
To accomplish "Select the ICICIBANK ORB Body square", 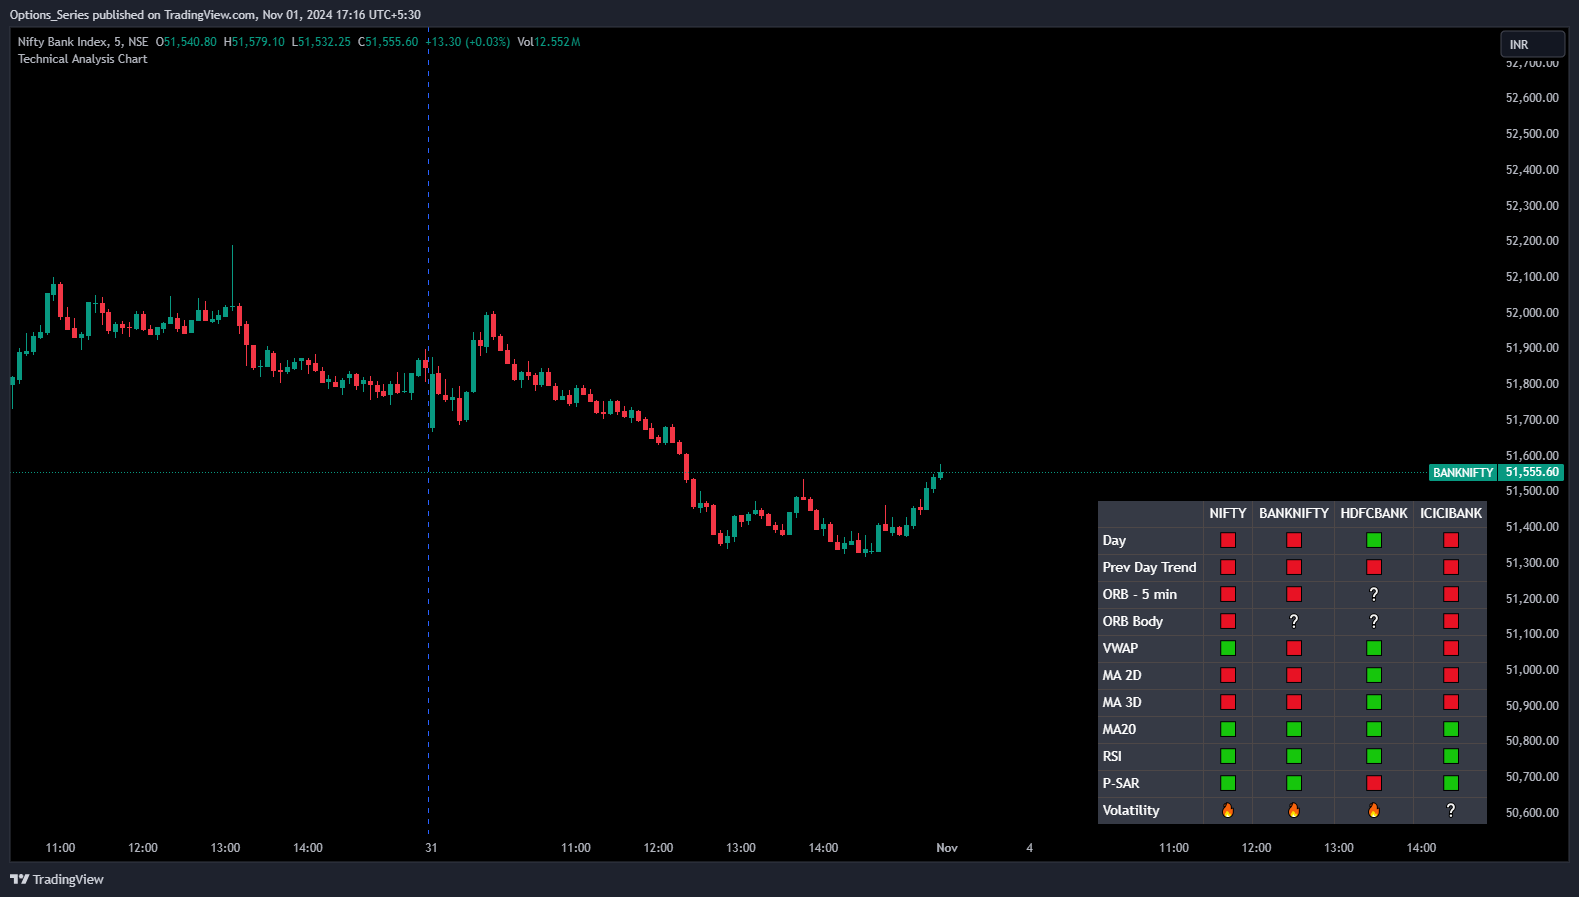I will click(1451, 621).
